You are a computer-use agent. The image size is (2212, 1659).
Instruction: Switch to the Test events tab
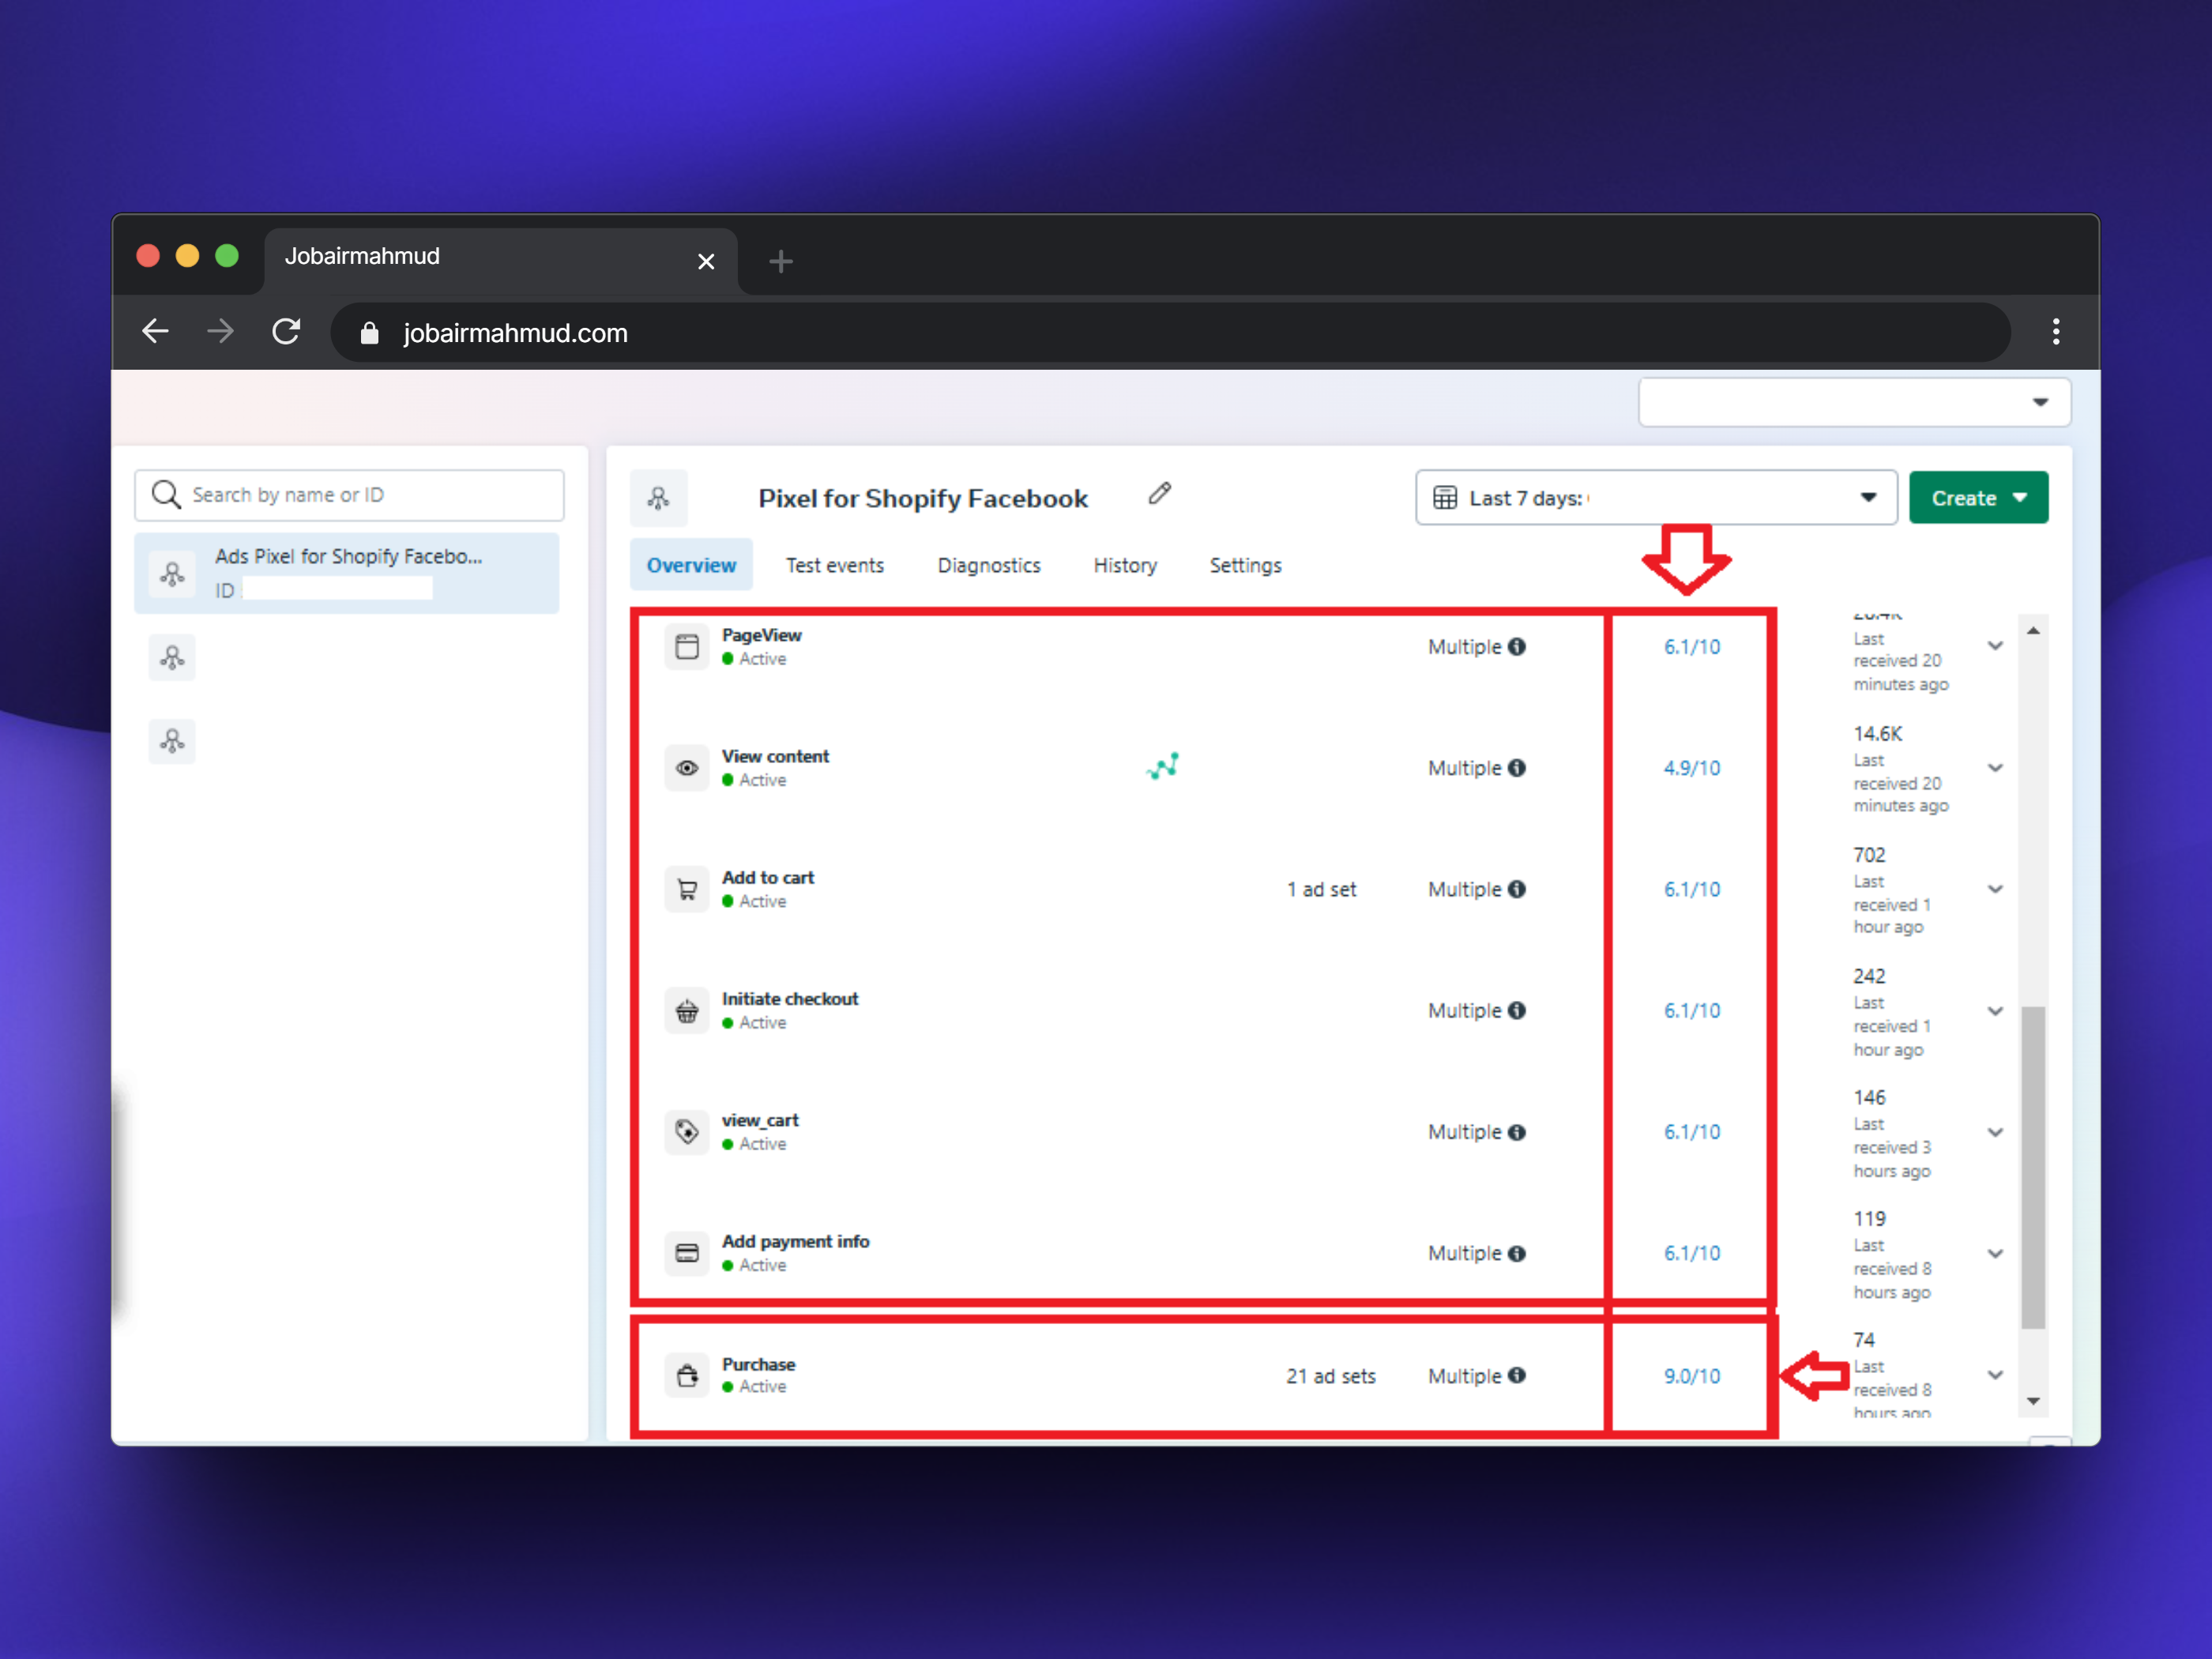pos(835,566)
